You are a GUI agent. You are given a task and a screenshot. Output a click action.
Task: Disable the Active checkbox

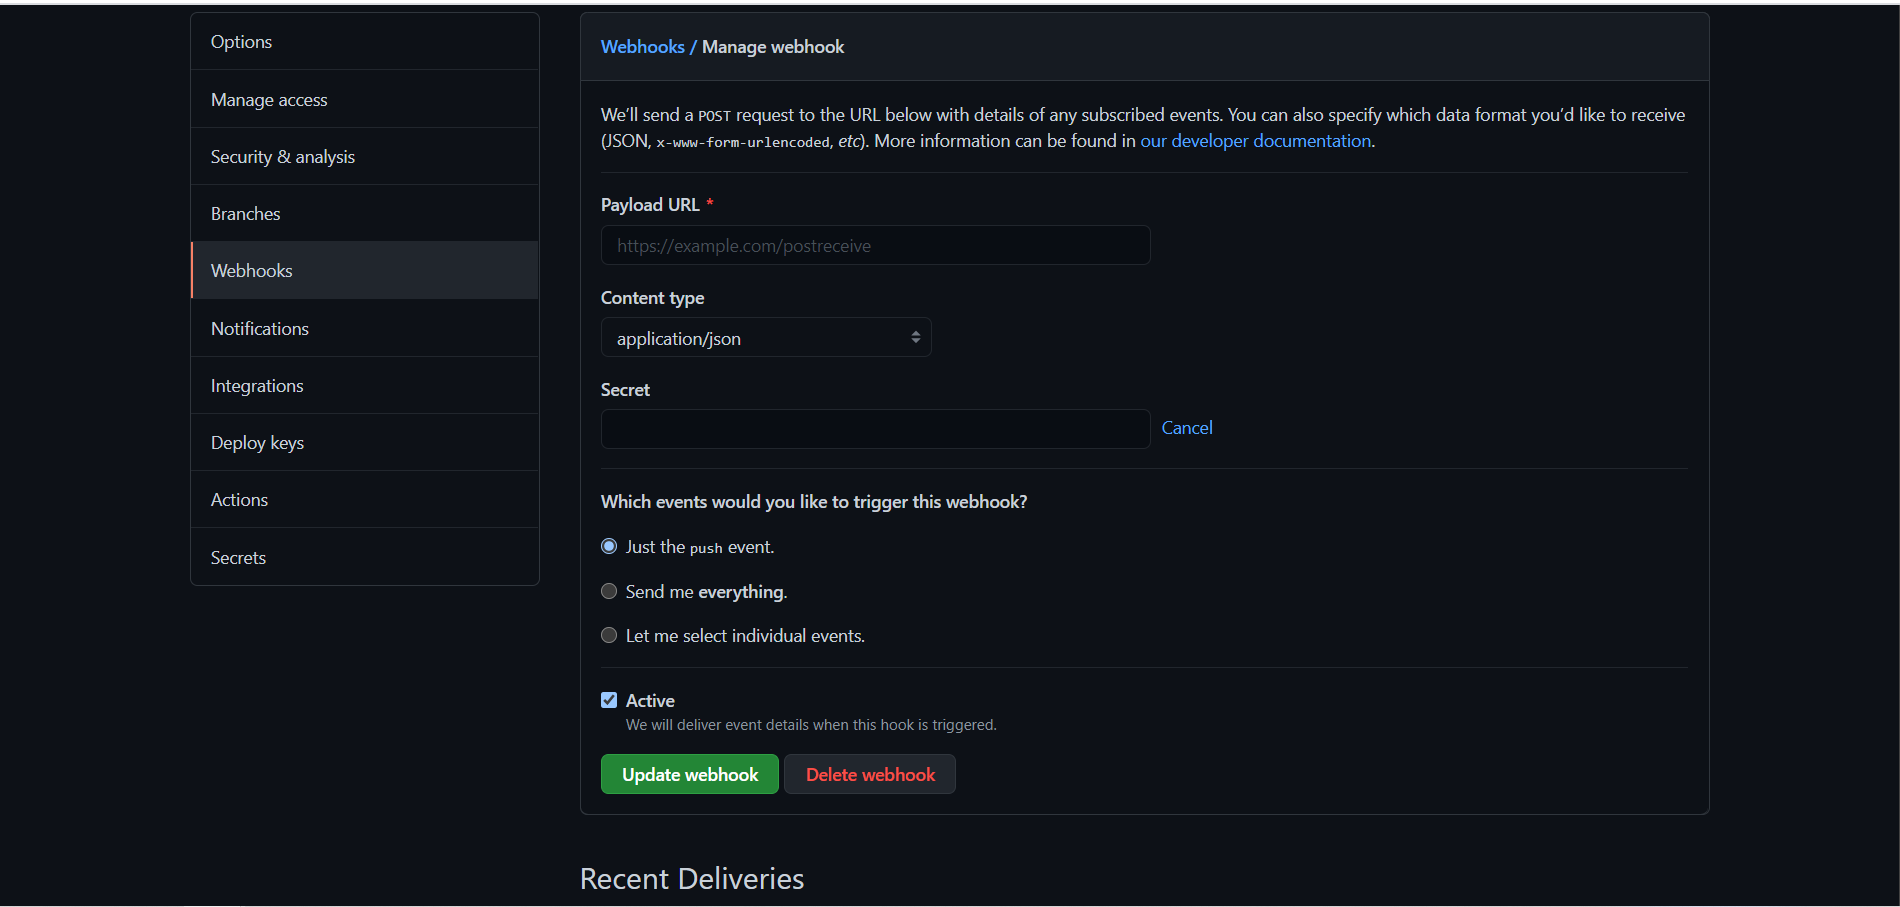coord(609,699)
